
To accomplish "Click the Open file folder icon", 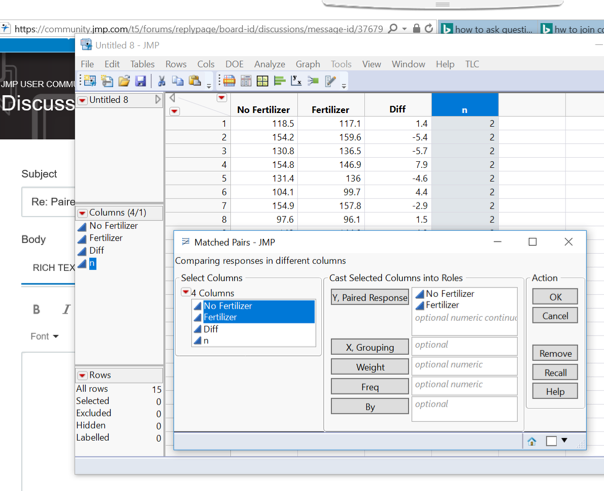I will [124, 81].
